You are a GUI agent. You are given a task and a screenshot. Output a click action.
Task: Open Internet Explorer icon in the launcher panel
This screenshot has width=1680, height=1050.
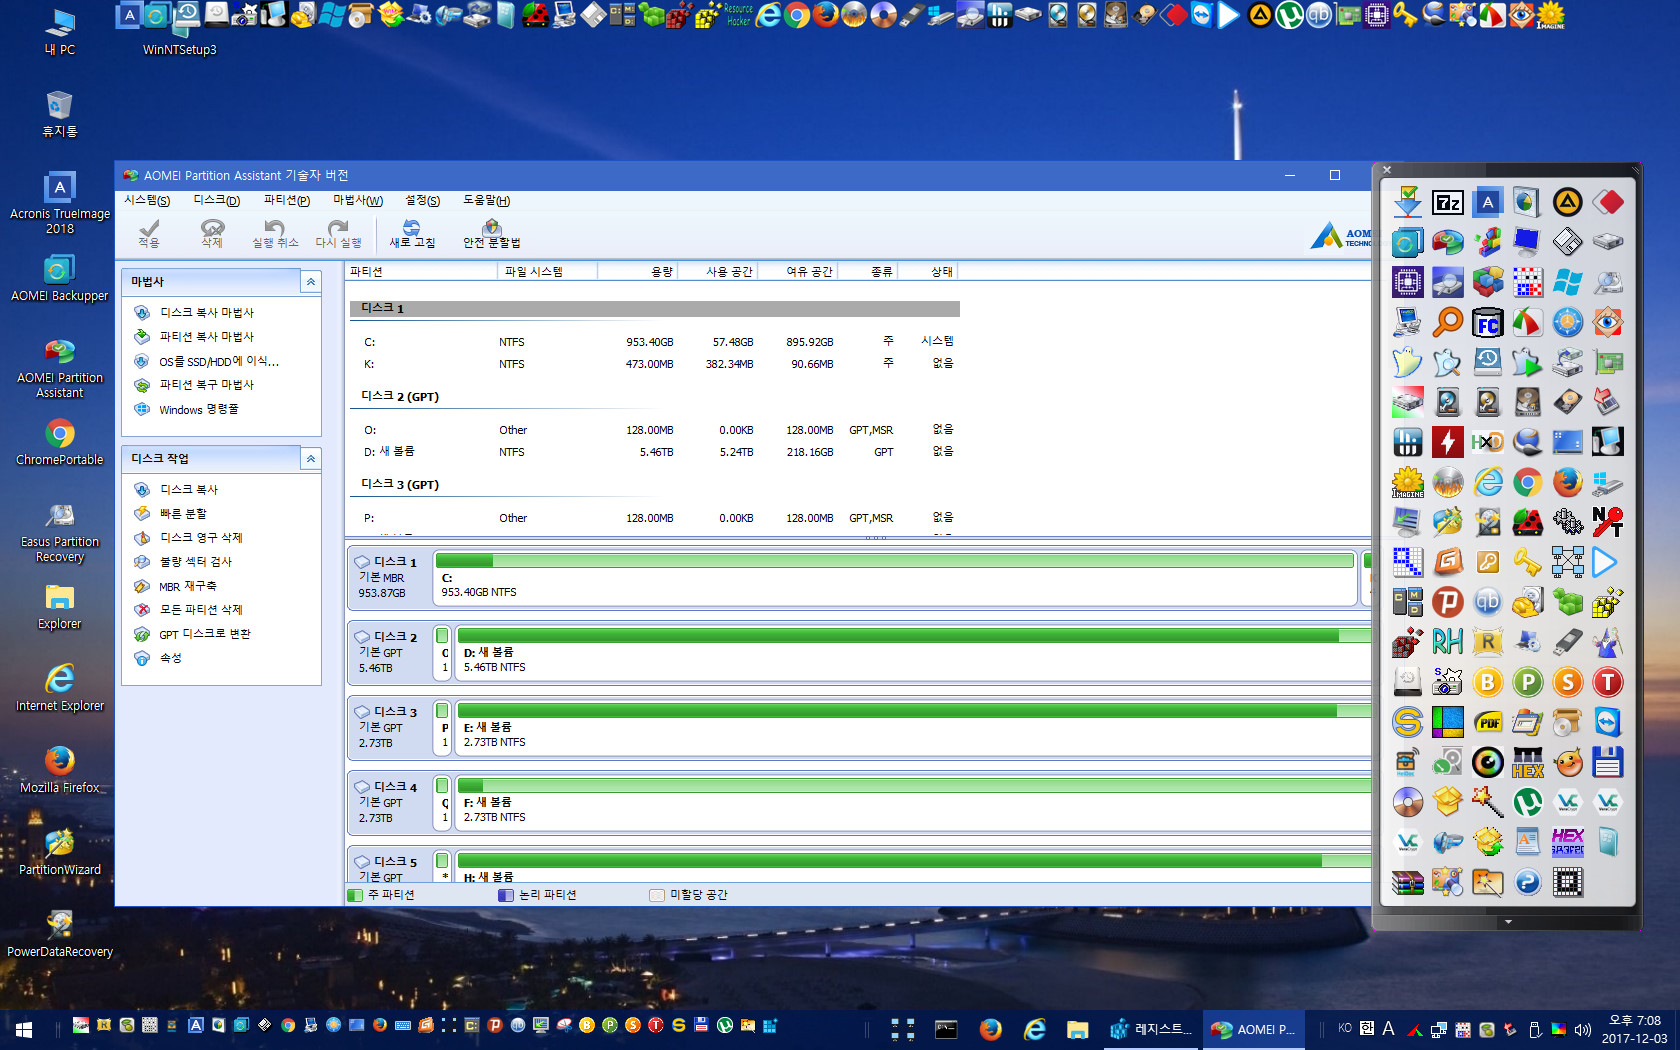click(x=1487, y=483)
